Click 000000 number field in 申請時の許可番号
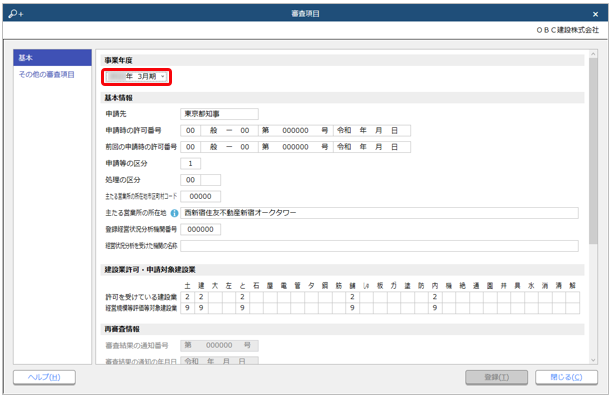The image size is (611, 397). 295,131
